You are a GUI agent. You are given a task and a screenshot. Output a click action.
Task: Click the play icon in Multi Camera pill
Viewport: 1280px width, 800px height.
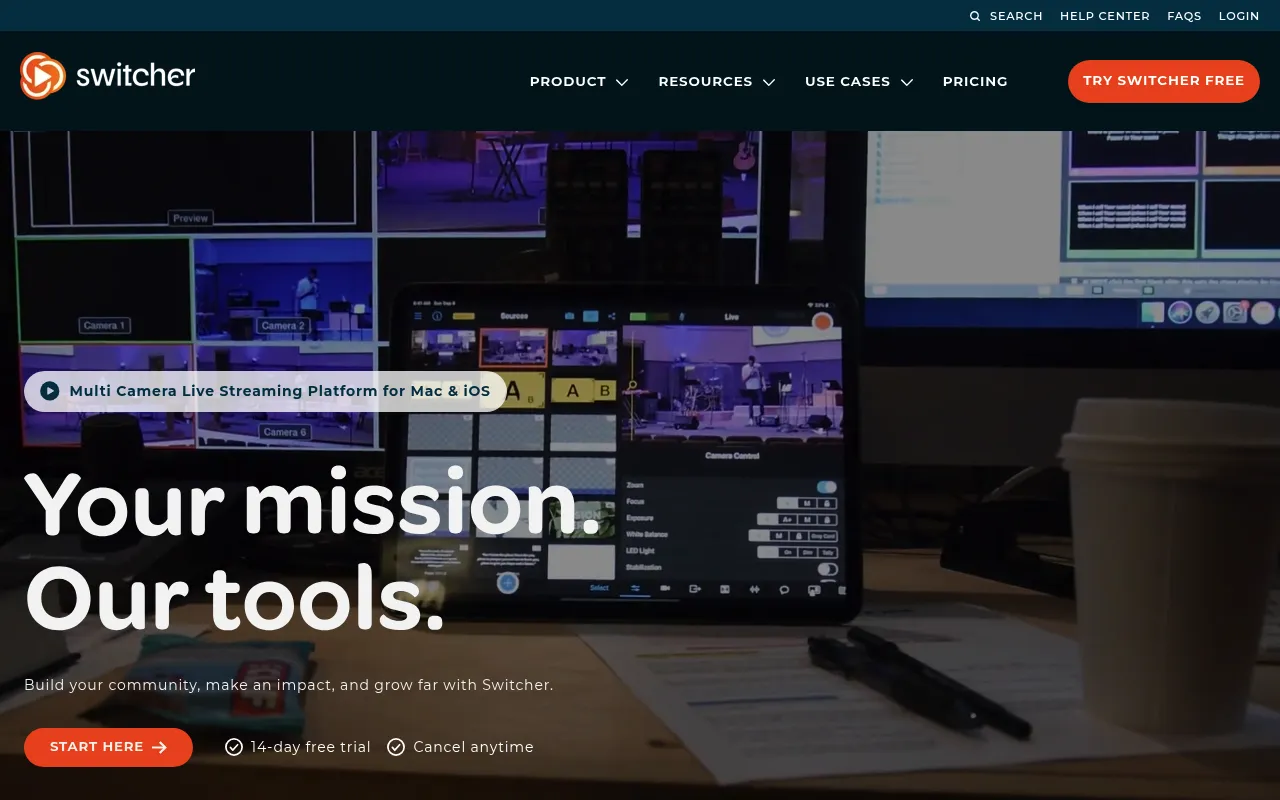coord(50,391)
